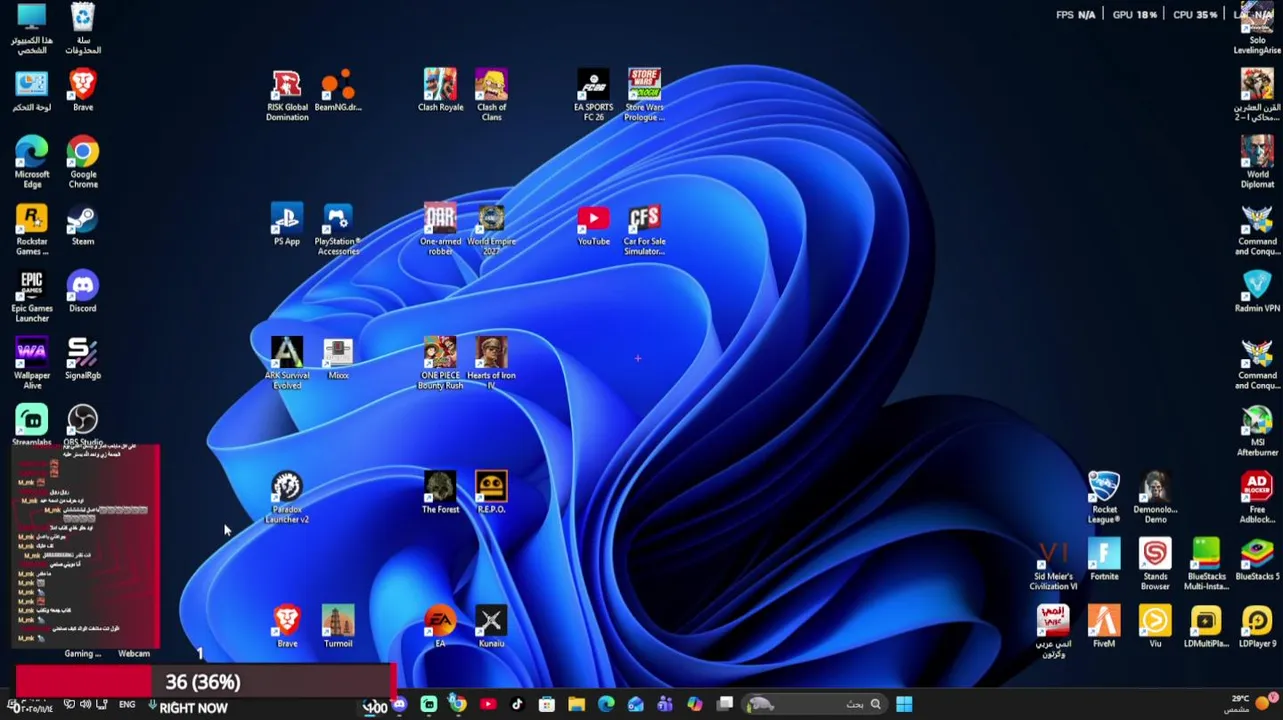1283x720 pixels.
Task: Open the Clash of Clans shortcut
Action: [x=491, y=96]
